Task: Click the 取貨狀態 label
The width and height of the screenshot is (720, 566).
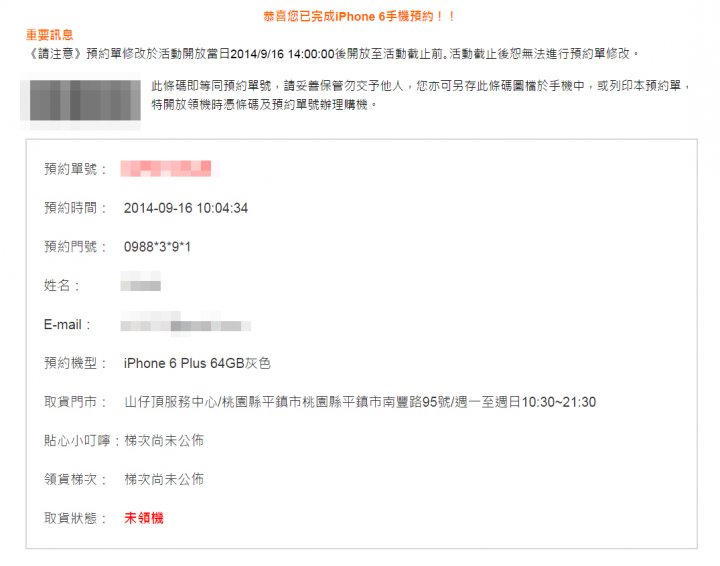Action: (x=76, y=518)
